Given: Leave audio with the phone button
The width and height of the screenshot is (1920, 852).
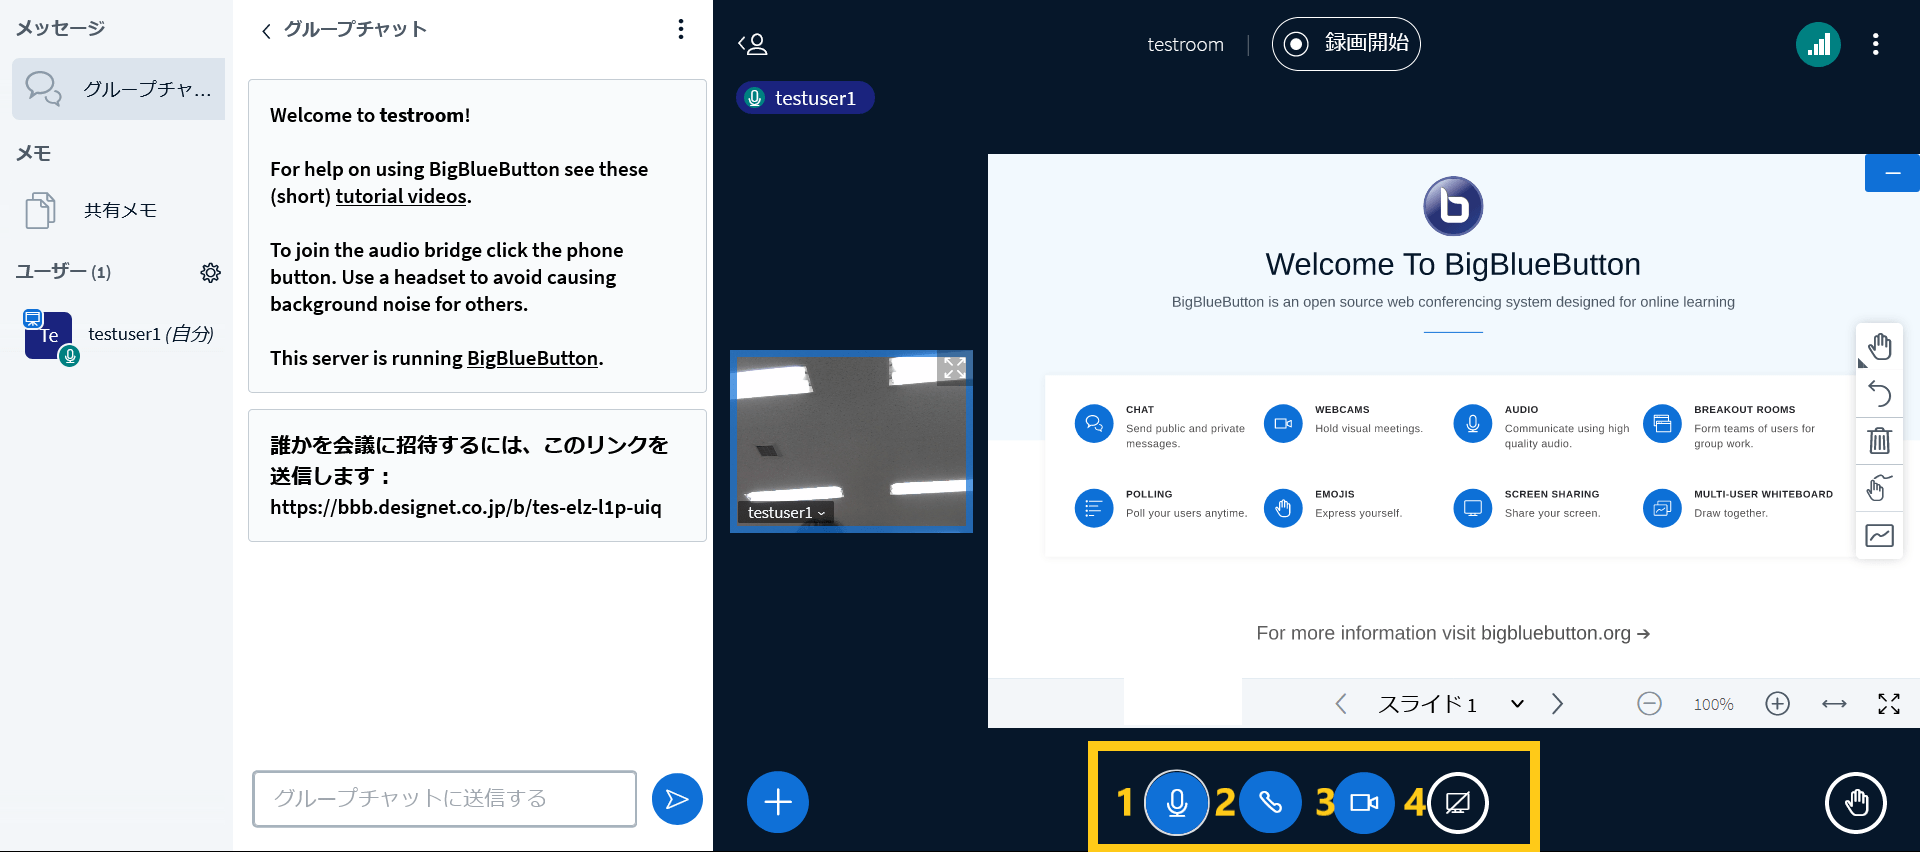Looking at the screenshot, I should 1270,802.
